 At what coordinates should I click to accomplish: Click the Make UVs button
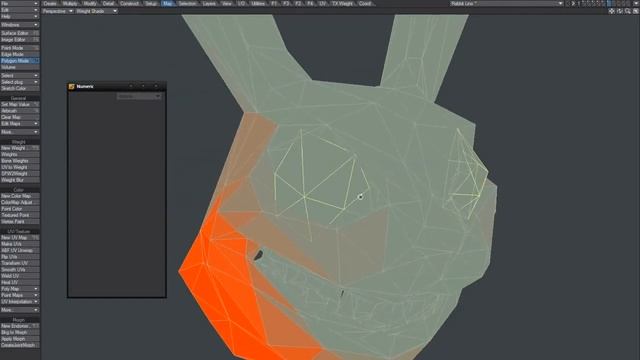coord(20,244)
